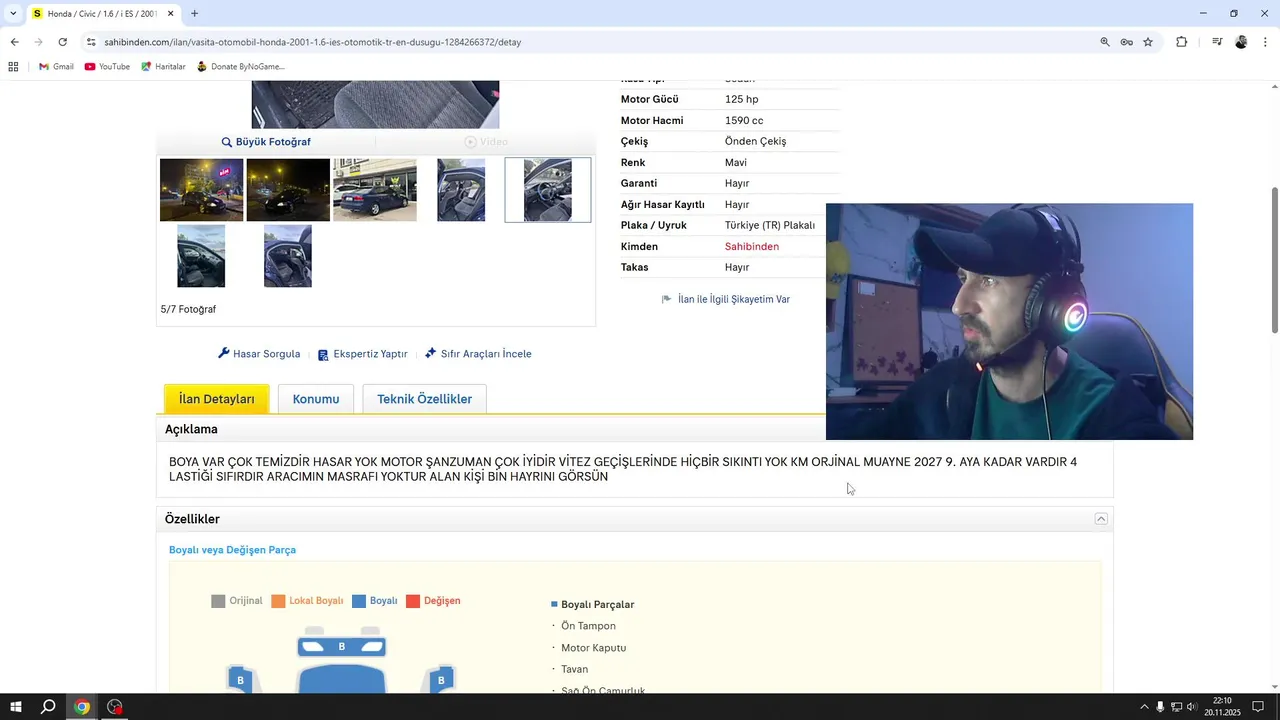Screen dimensions: 1280x720
Task: Select the third thumbnail showing car side view
Action: pyautogui.click(x=374, y=190)
